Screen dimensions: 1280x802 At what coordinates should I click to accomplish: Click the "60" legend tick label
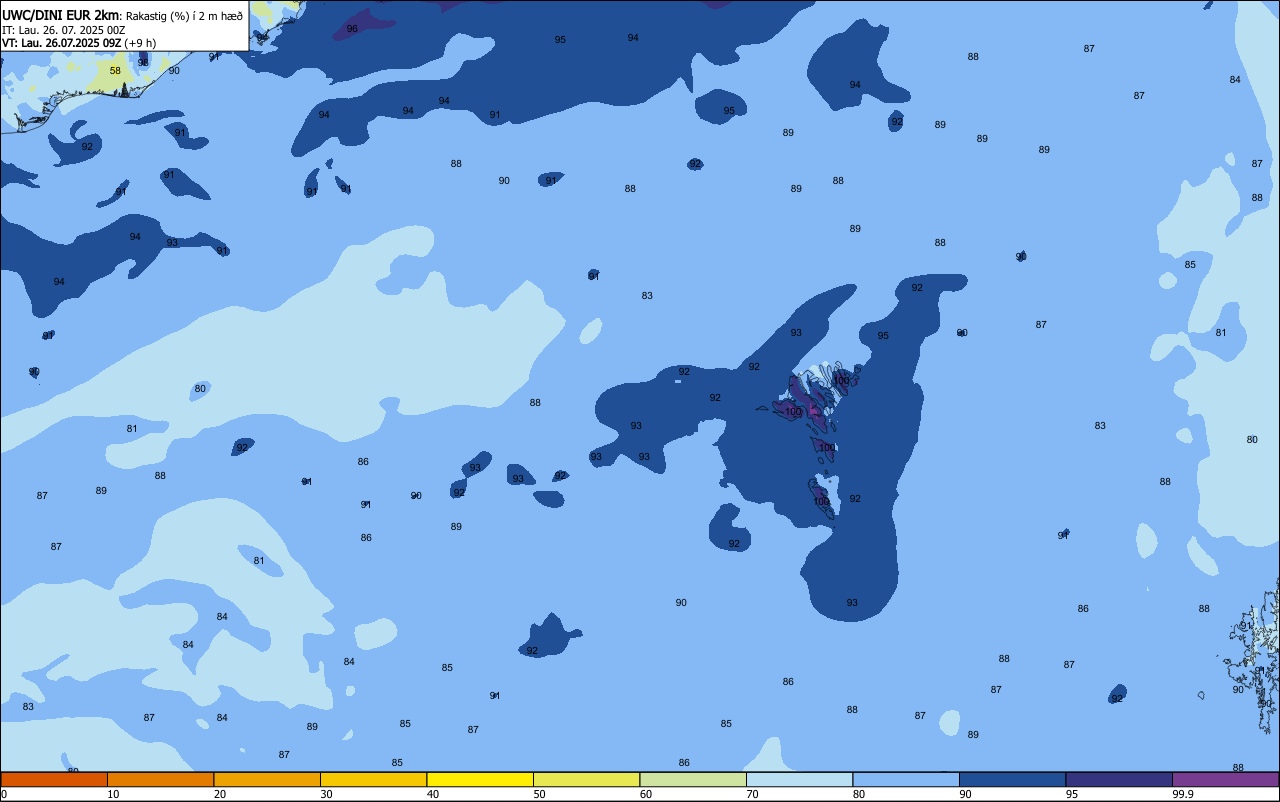click(646, 794)
